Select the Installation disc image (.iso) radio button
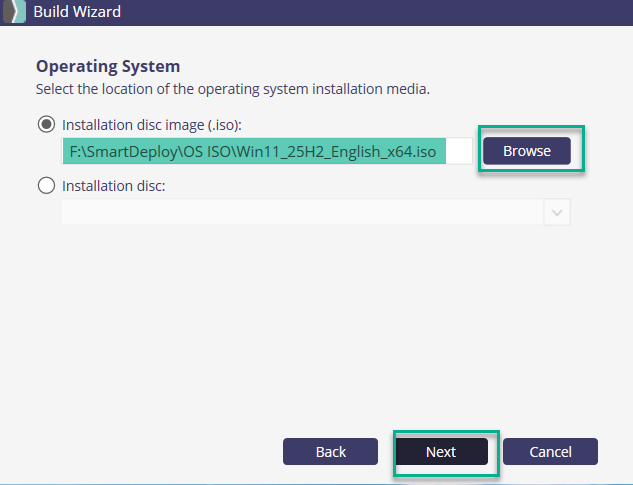This screenshot has width=633, height=485. (45, 125)
